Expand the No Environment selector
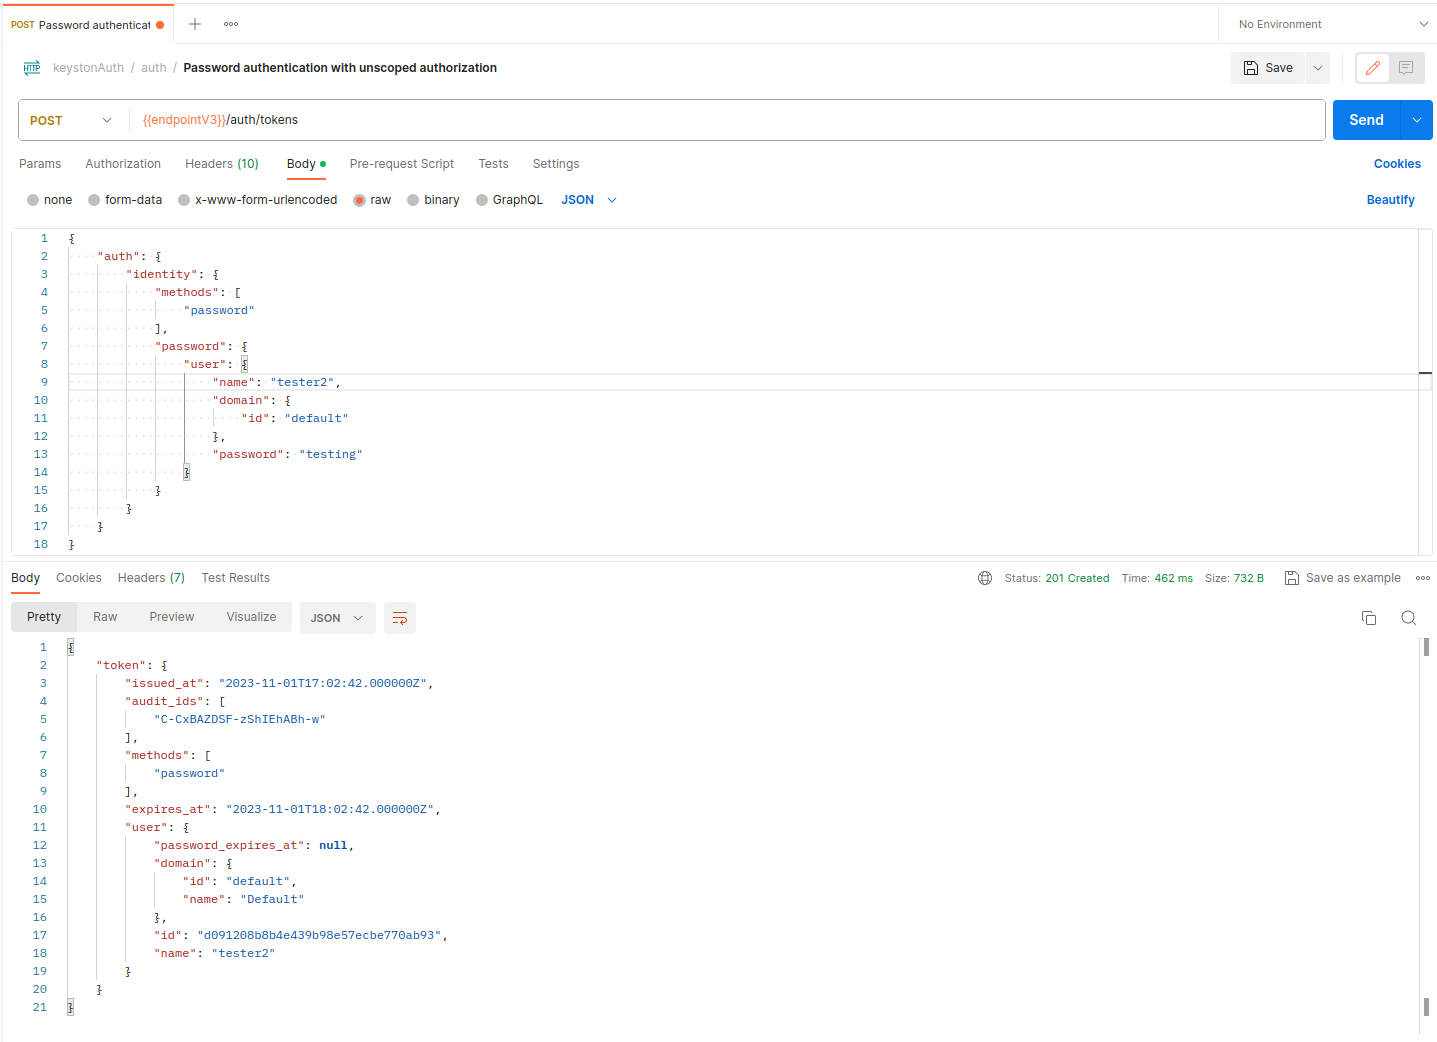The image size is (1437, 1042). 1332,24
